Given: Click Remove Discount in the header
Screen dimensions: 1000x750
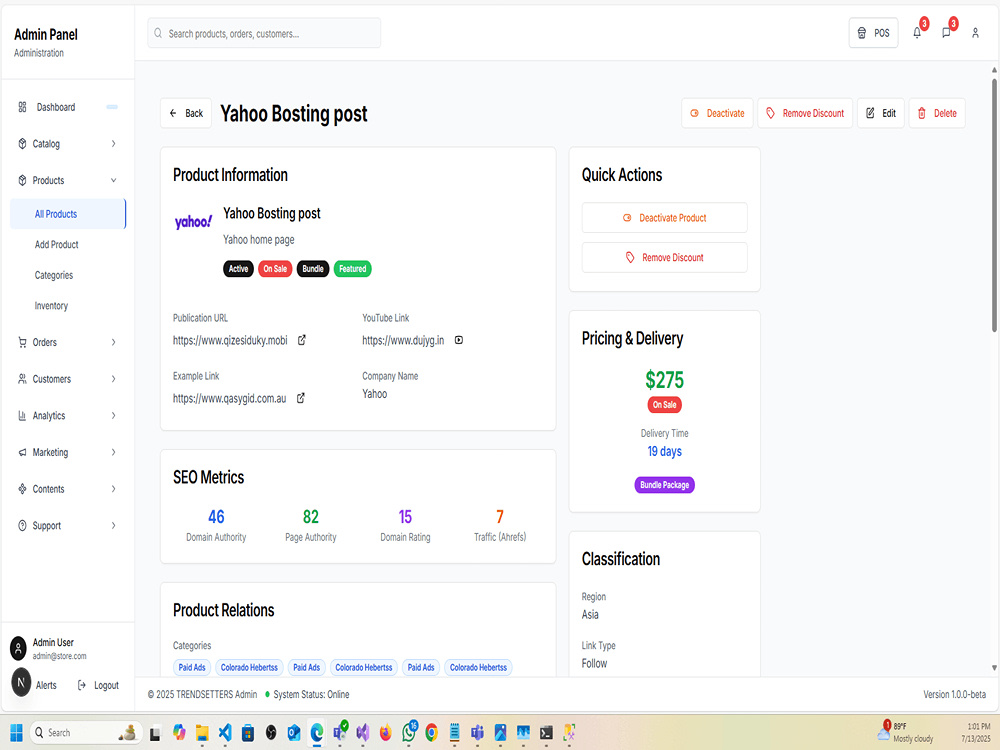Looking at the screenshot, I should 805,114.
